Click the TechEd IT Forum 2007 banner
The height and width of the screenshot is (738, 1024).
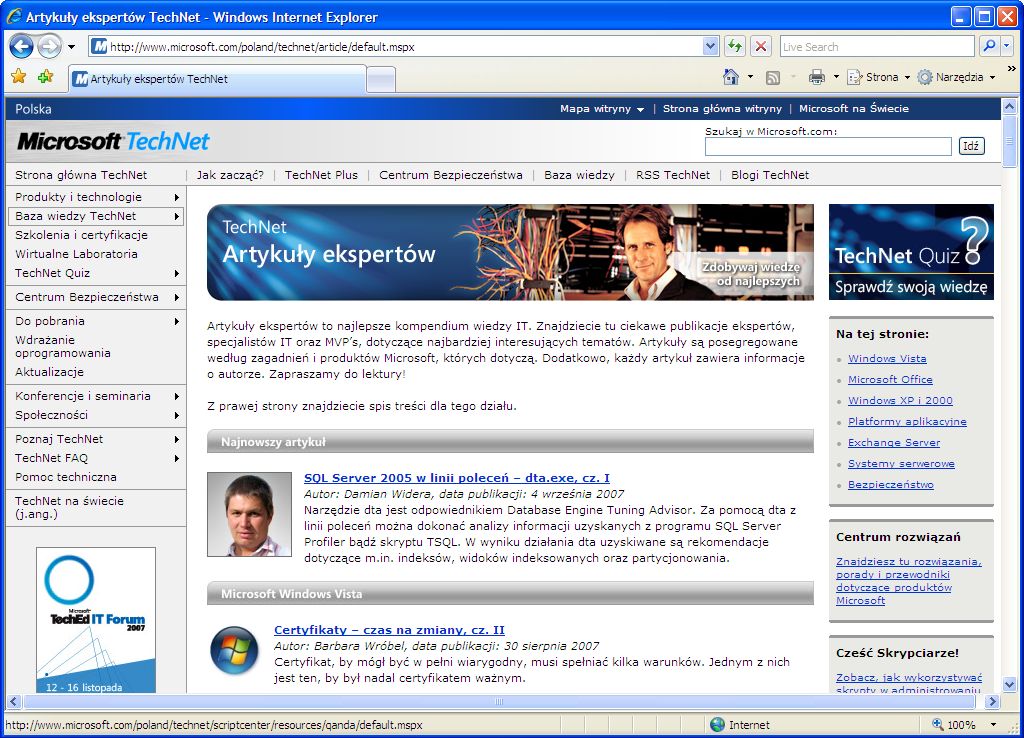(96, 620)
